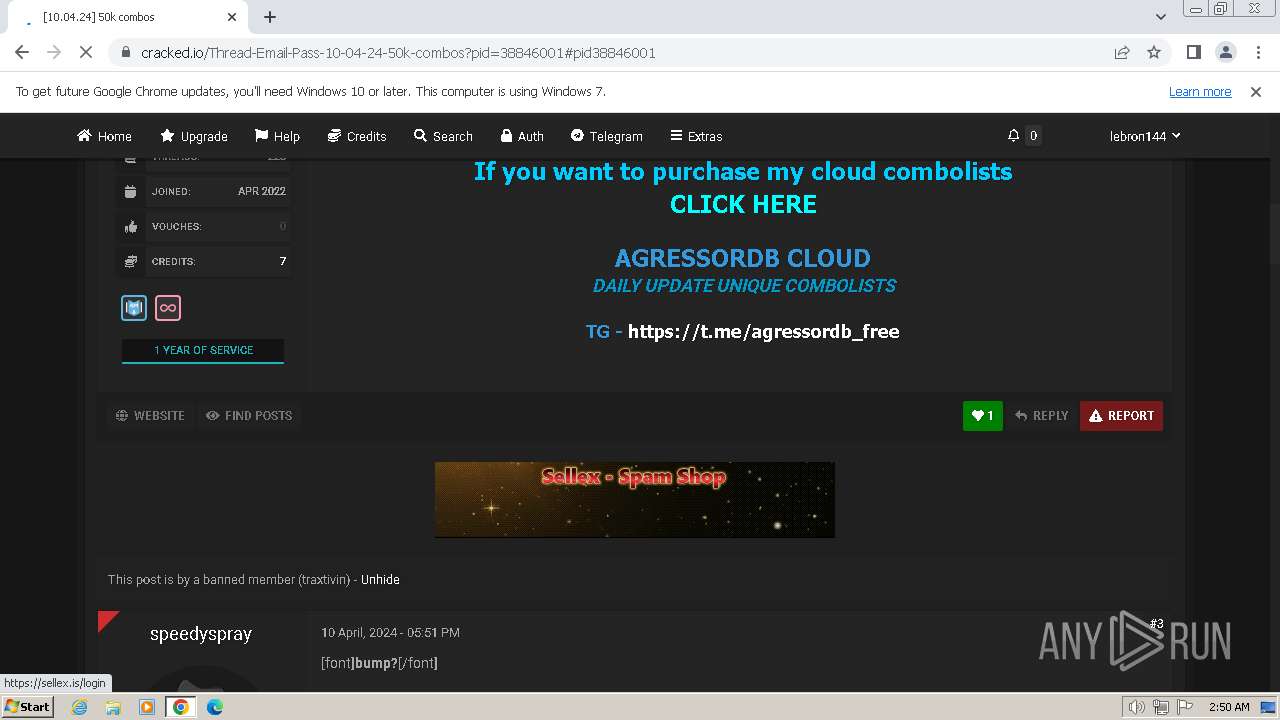Expand the Extras menu
This screenshot has height=720, width=1280.
[x=696, y=136]
